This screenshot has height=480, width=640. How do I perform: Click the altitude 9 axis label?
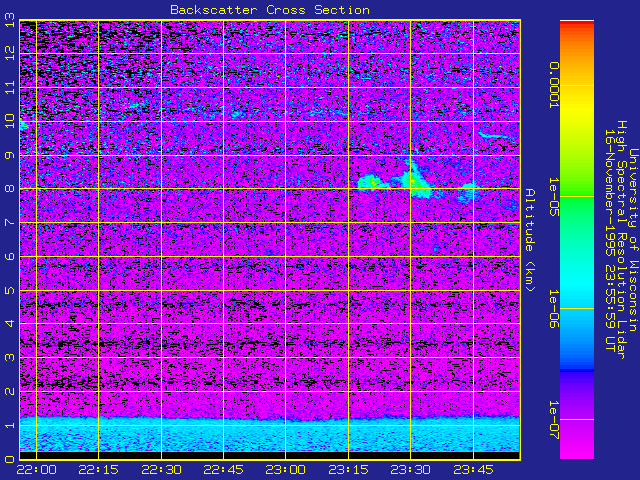coord(10,155)
